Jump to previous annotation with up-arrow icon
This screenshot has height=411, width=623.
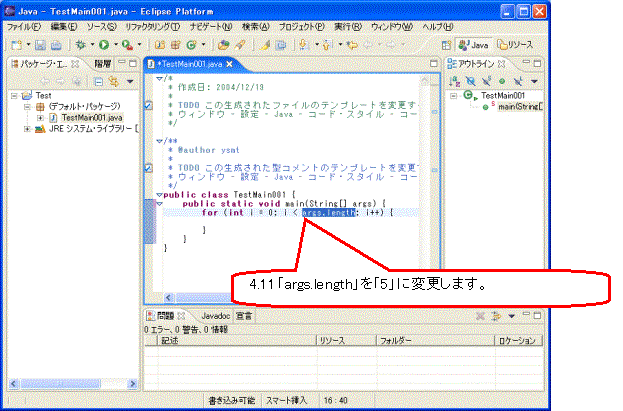click(x=327, y=45)
